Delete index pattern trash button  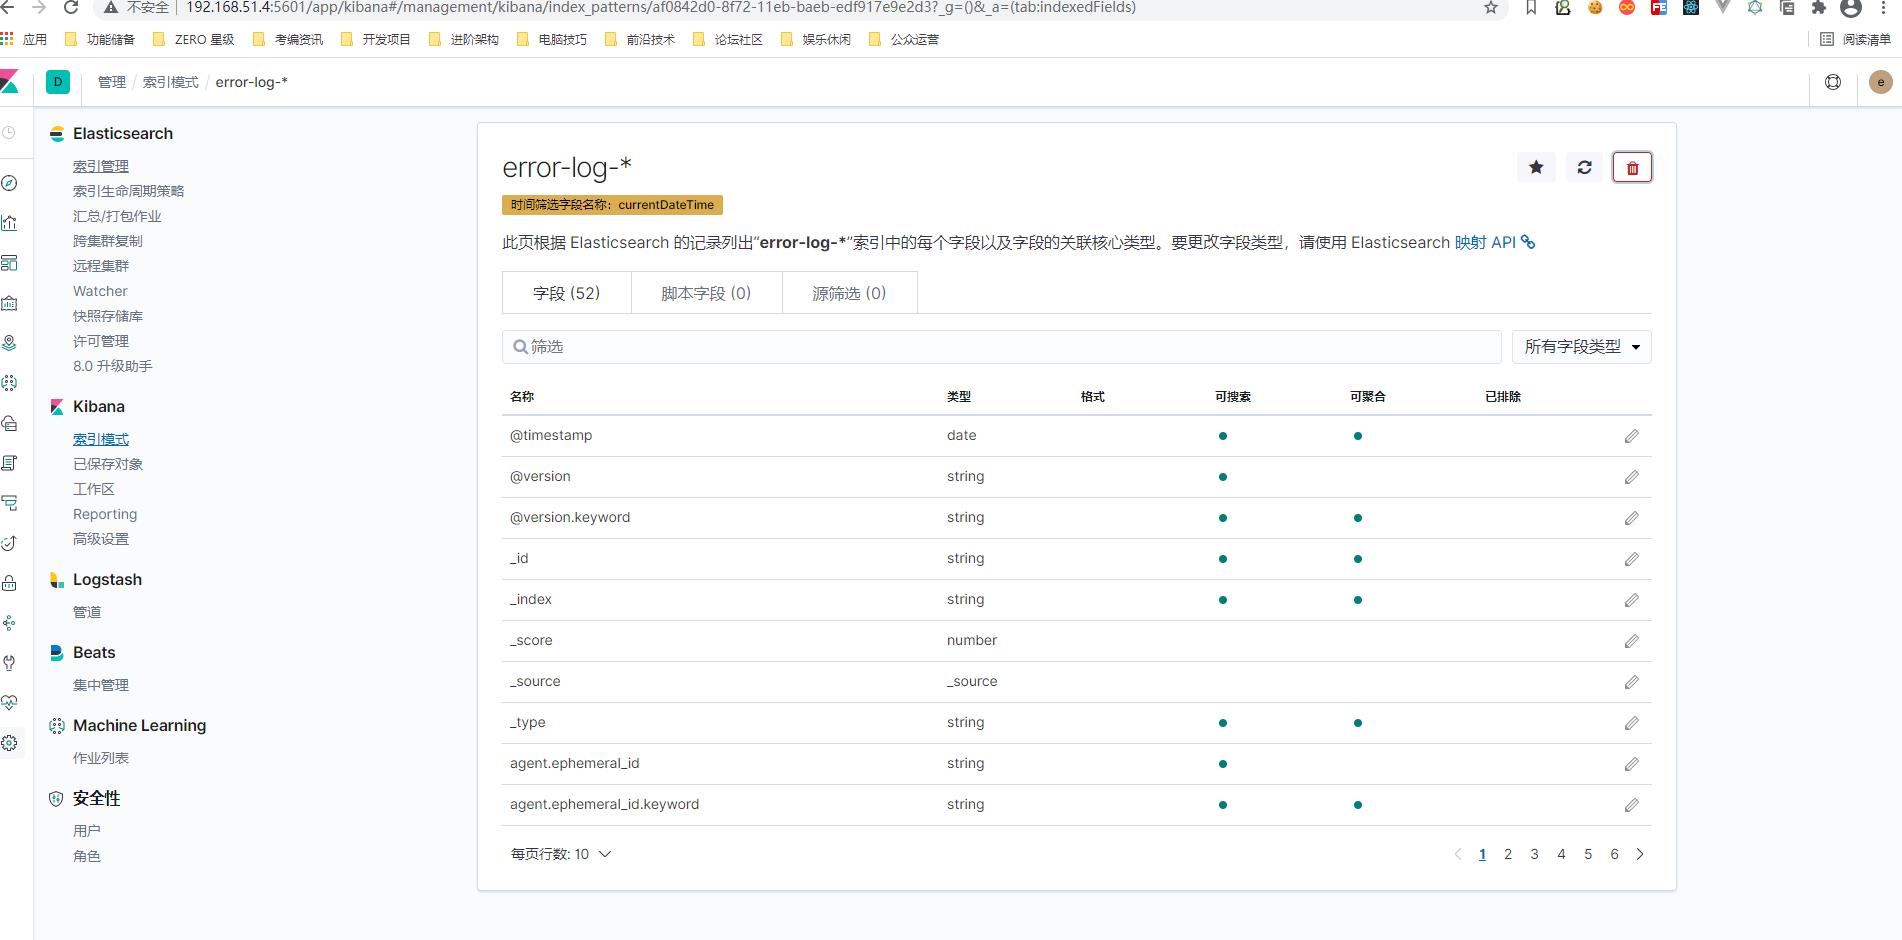click(1632, 167)
